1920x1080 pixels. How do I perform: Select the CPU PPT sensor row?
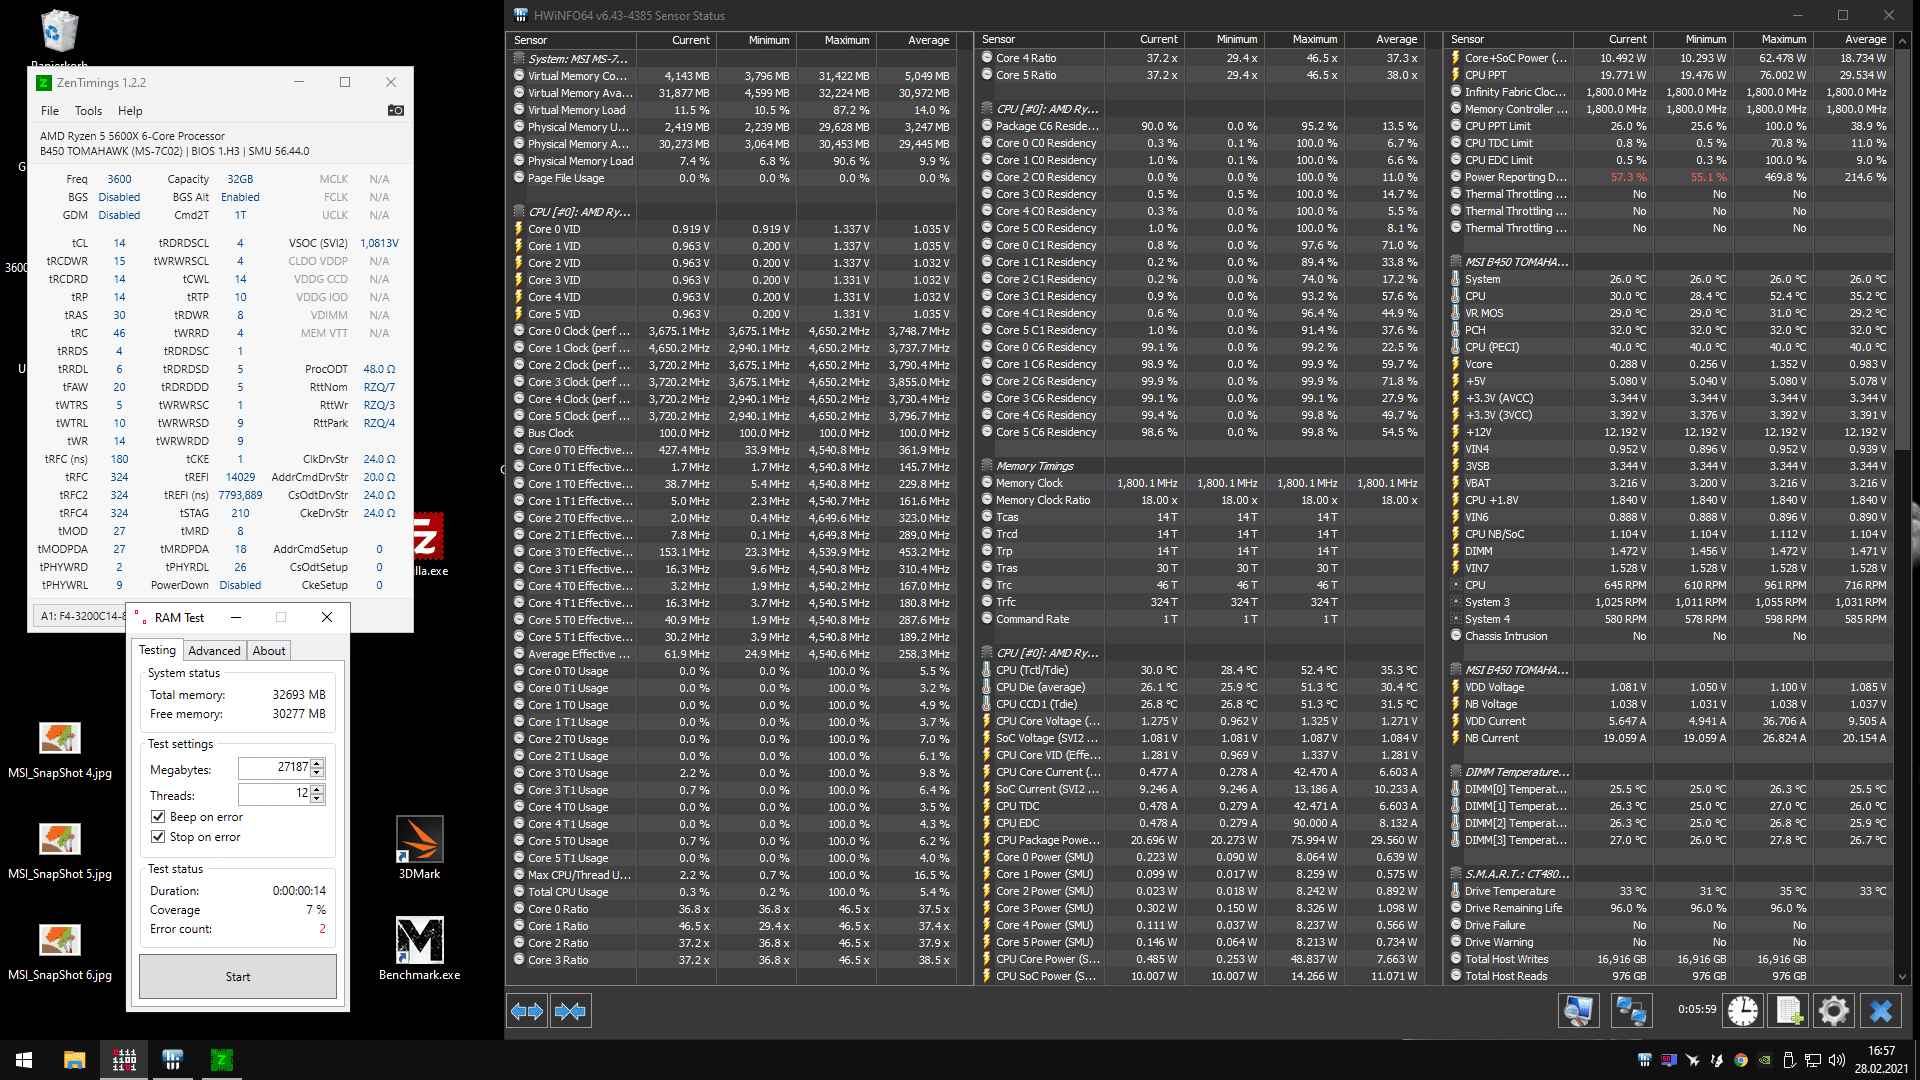point(1669,75)
